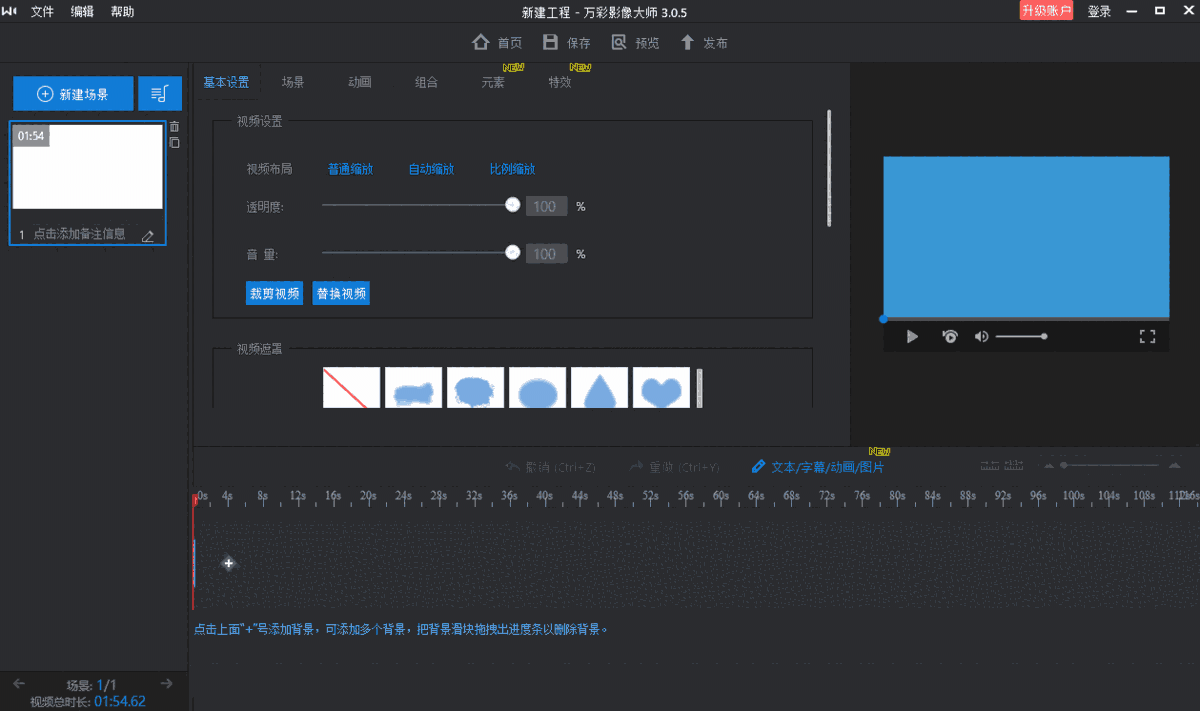The image size is (1200, 711).
Task: Click the replay icon in preview controls
Action: click(x=948, y=336)
